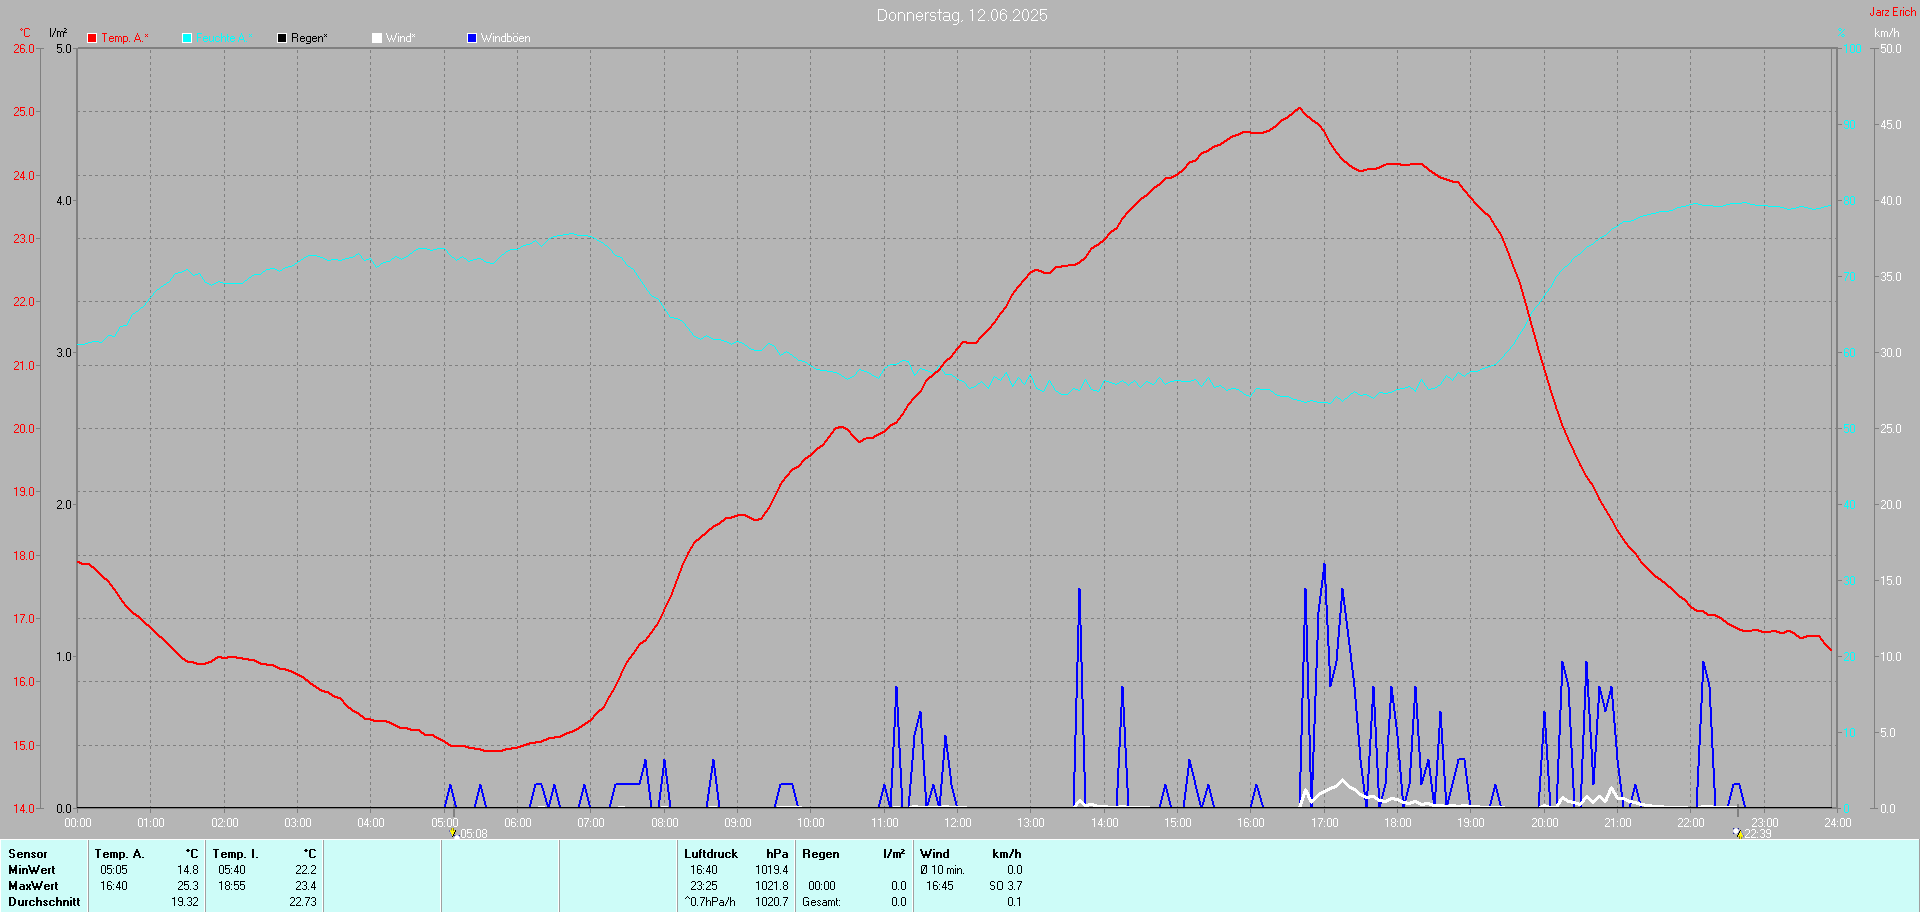1920x912 pixels.
Task: Click the Windböen legend text label
Action: pos(505,38)
